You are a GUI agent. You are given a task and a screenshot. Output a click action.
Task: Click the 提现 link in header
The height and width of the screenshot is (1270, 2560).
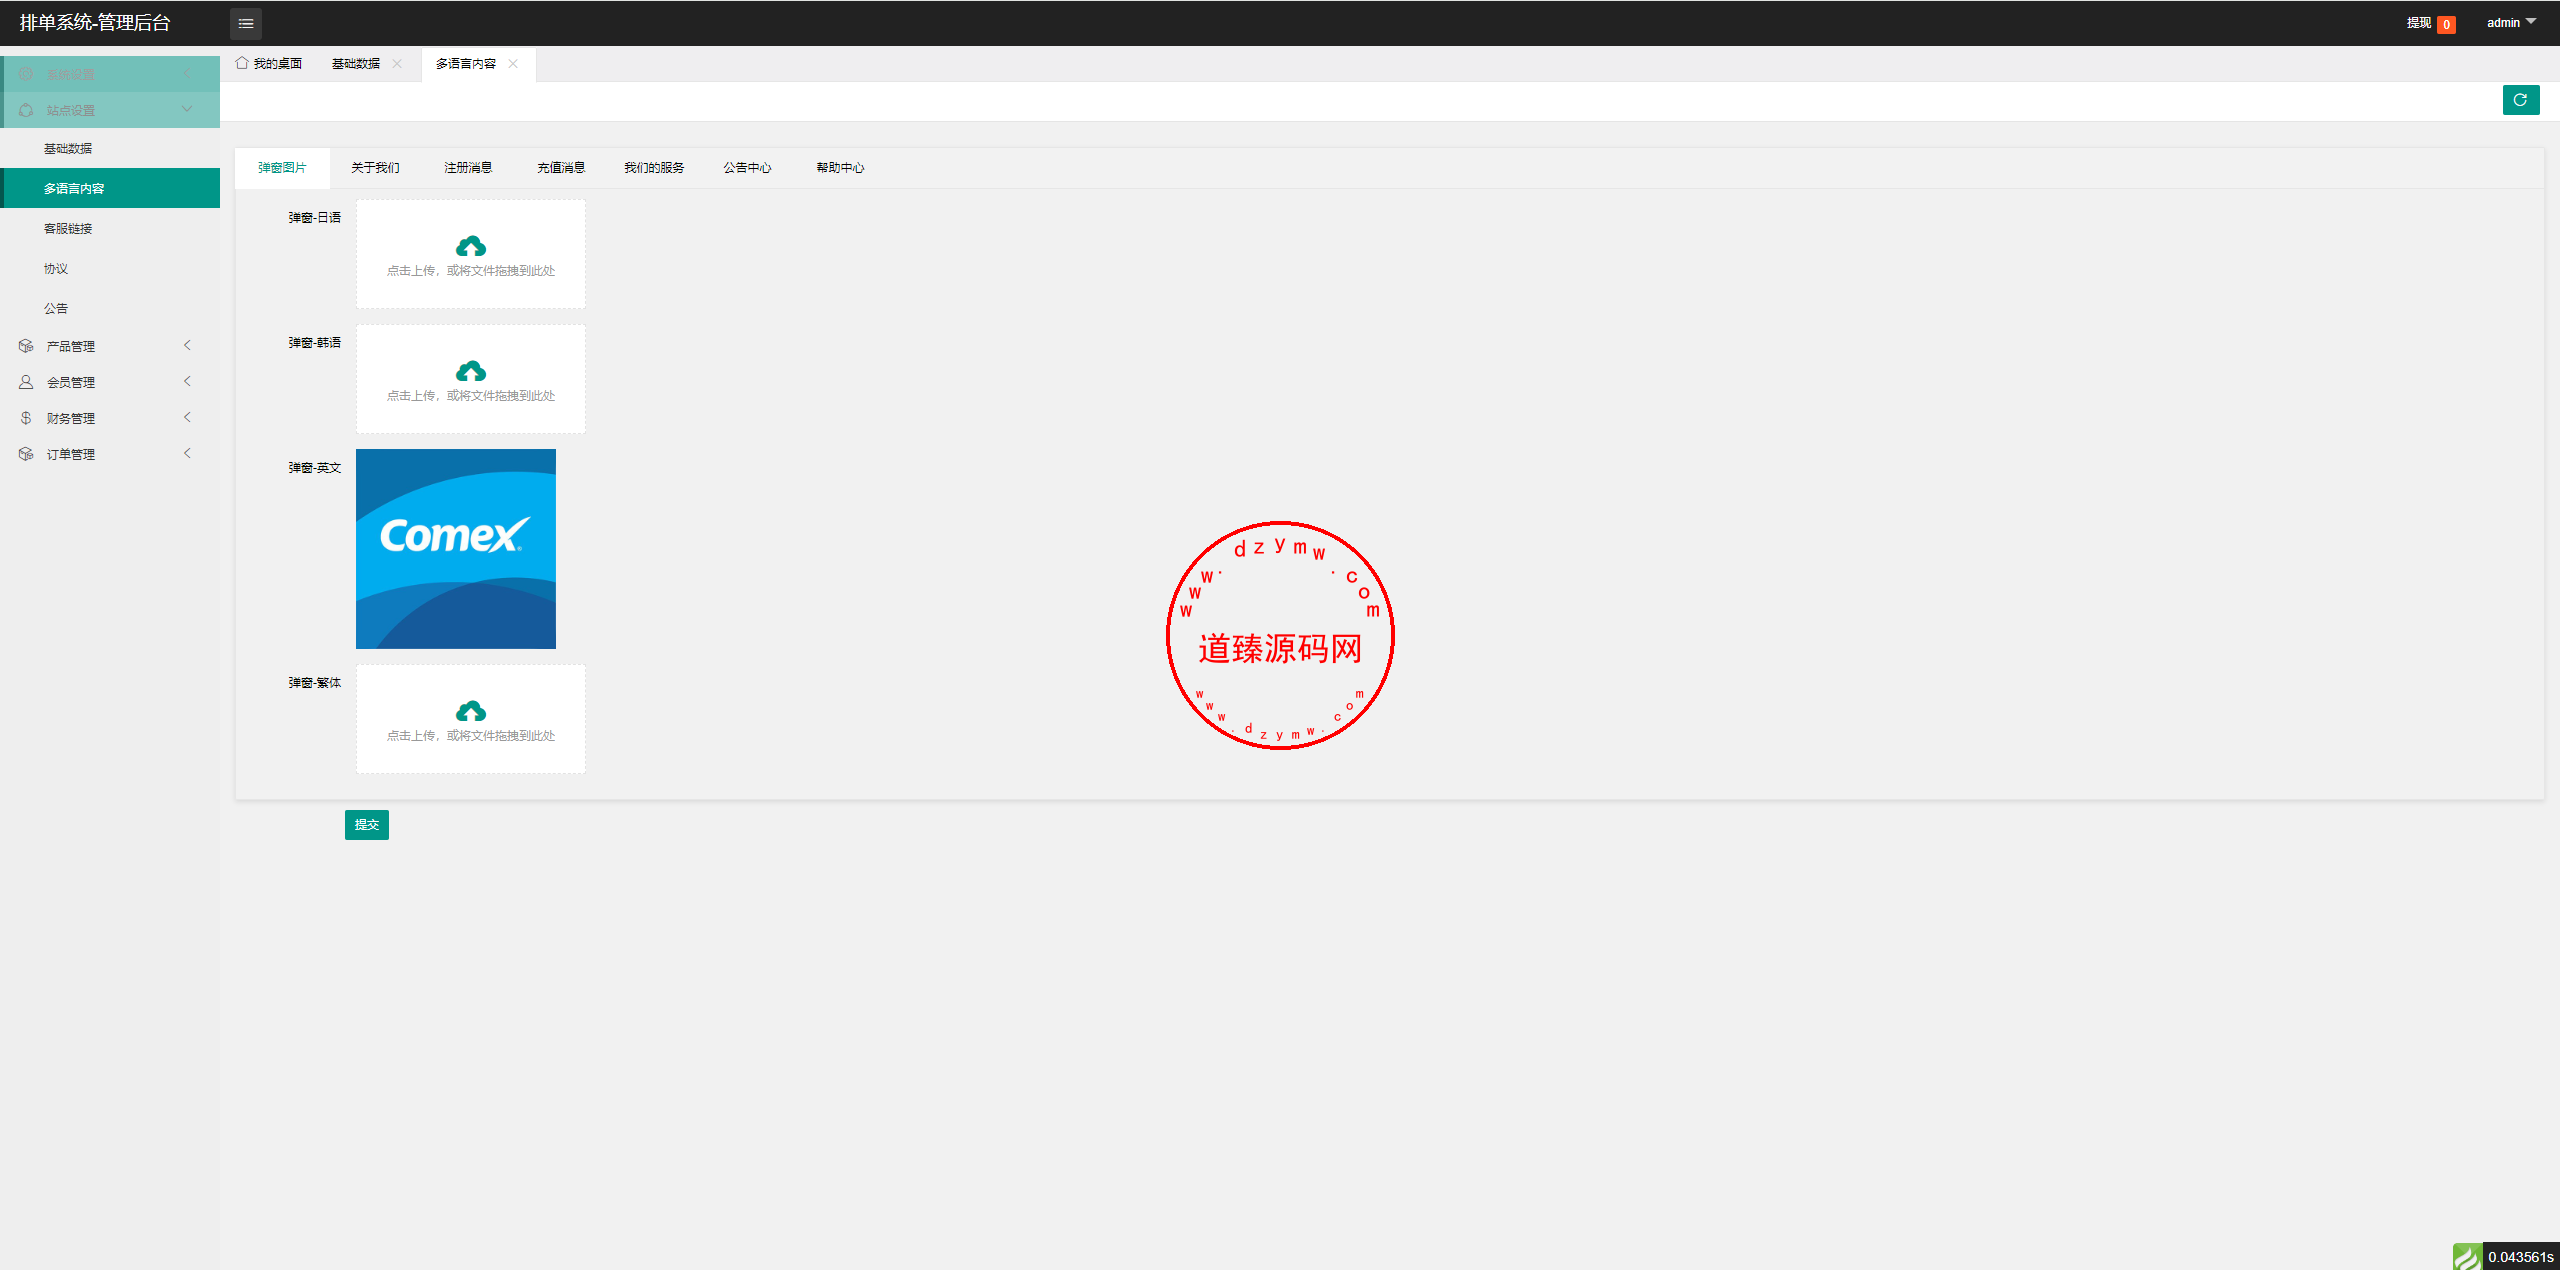click(2418, 23)
